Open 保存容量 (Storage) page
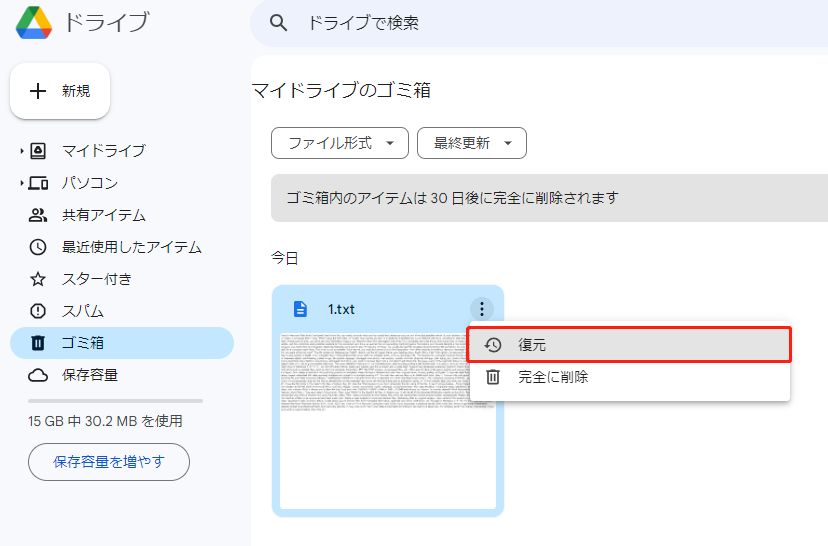The image size is (828, 546). pos(89,375)
